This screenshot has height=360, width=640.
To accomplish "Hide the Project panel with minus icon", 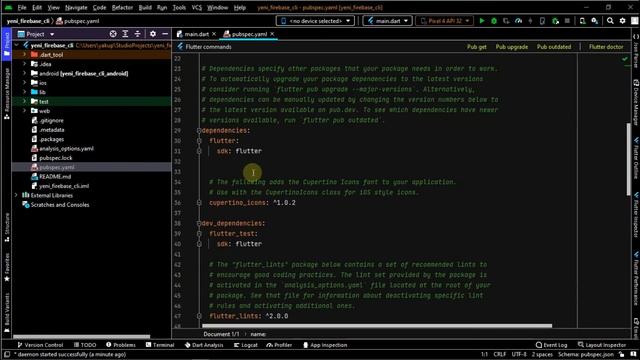I will pos(165,34).
